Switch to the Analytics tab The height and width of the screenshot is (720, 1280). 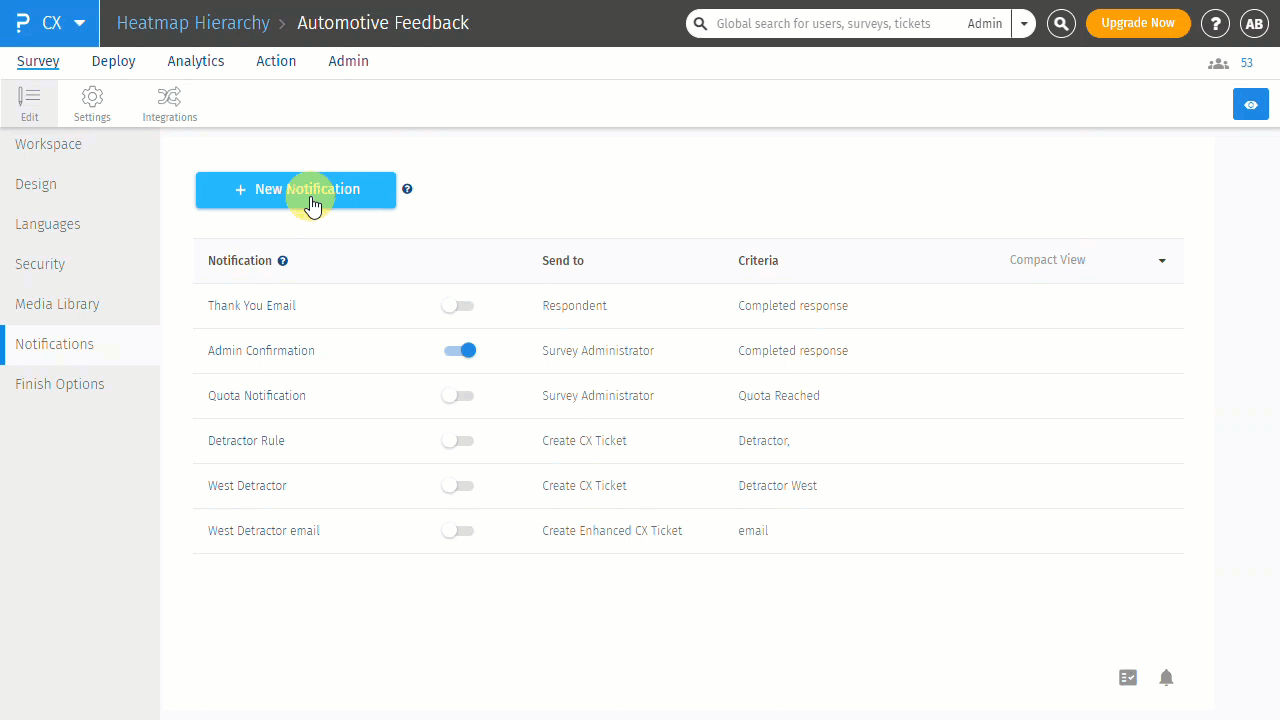(x=196, y=61)
